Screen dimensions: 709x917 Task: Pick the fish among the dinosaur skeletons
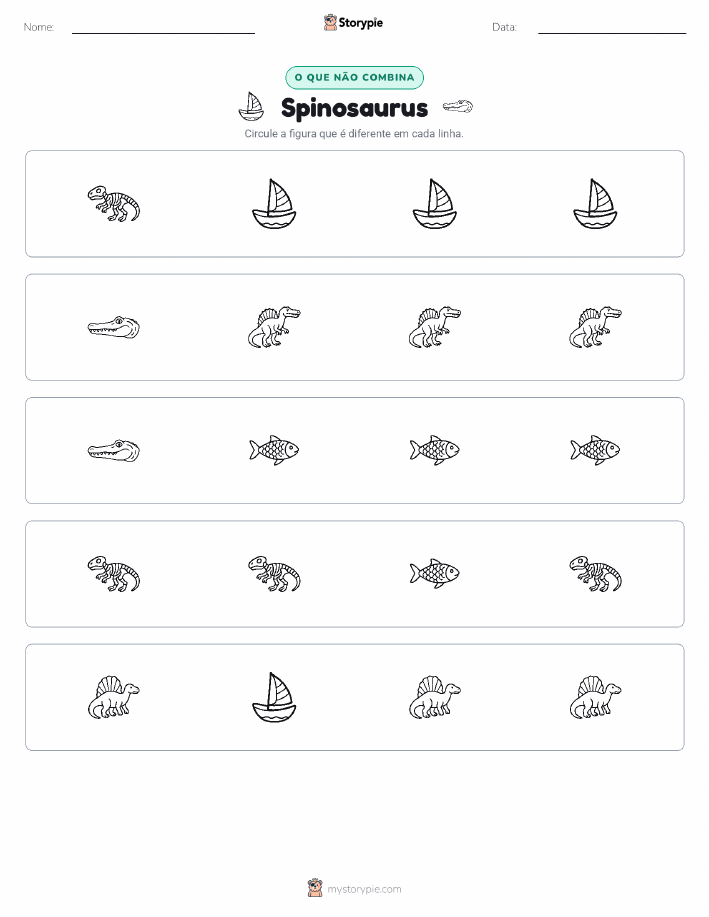pos(435,573)
